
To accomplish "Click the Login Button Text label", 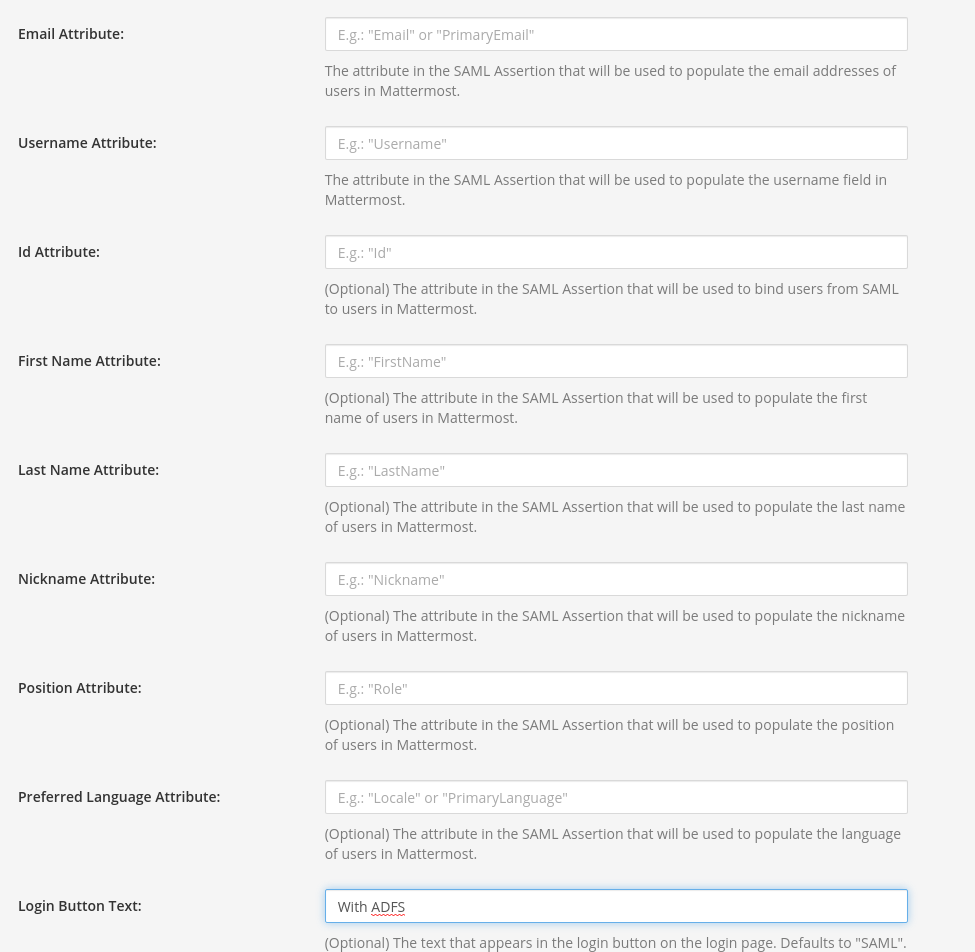I will 79,905.
